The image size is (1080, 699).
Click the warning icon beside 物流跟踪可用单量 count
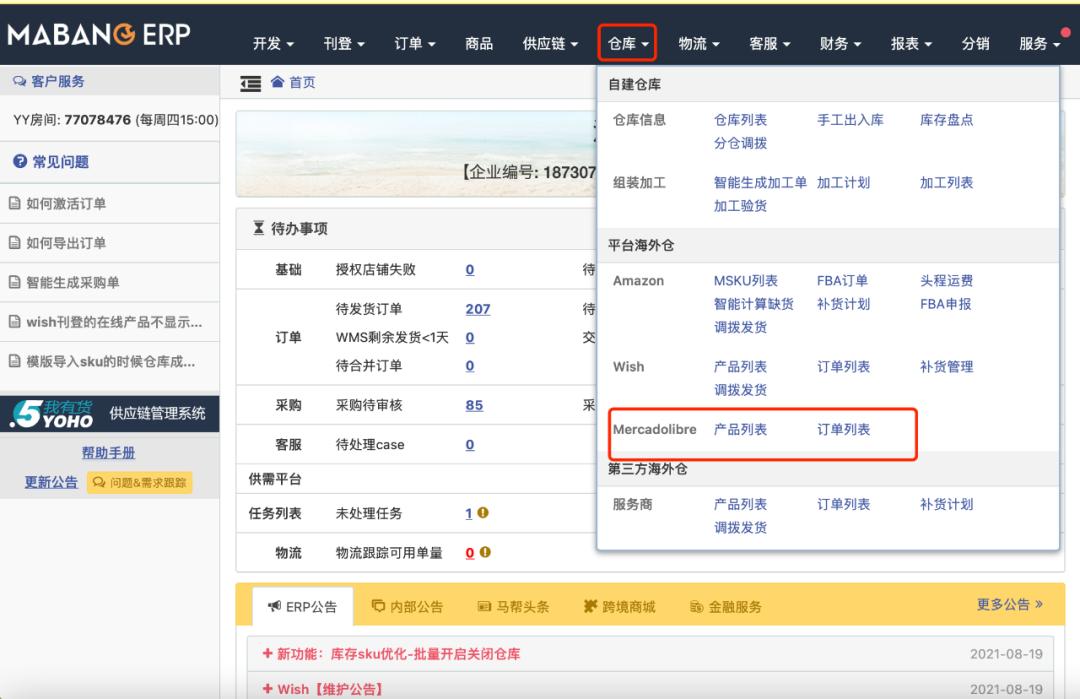pos(485,553)
